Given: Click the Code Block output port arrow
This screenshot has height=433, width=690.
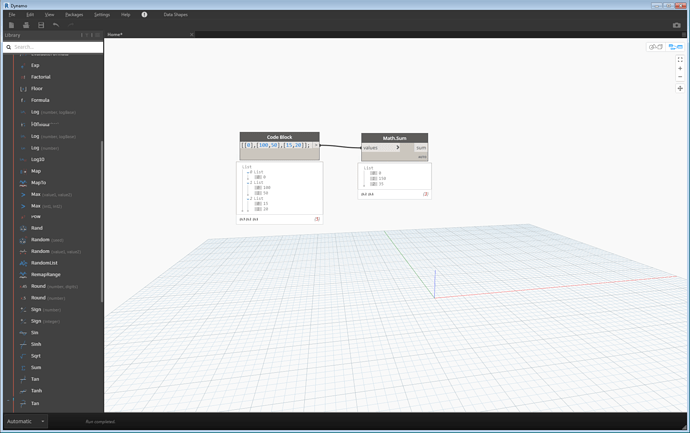Looking at the screenshot, I should tap(316, 145).
